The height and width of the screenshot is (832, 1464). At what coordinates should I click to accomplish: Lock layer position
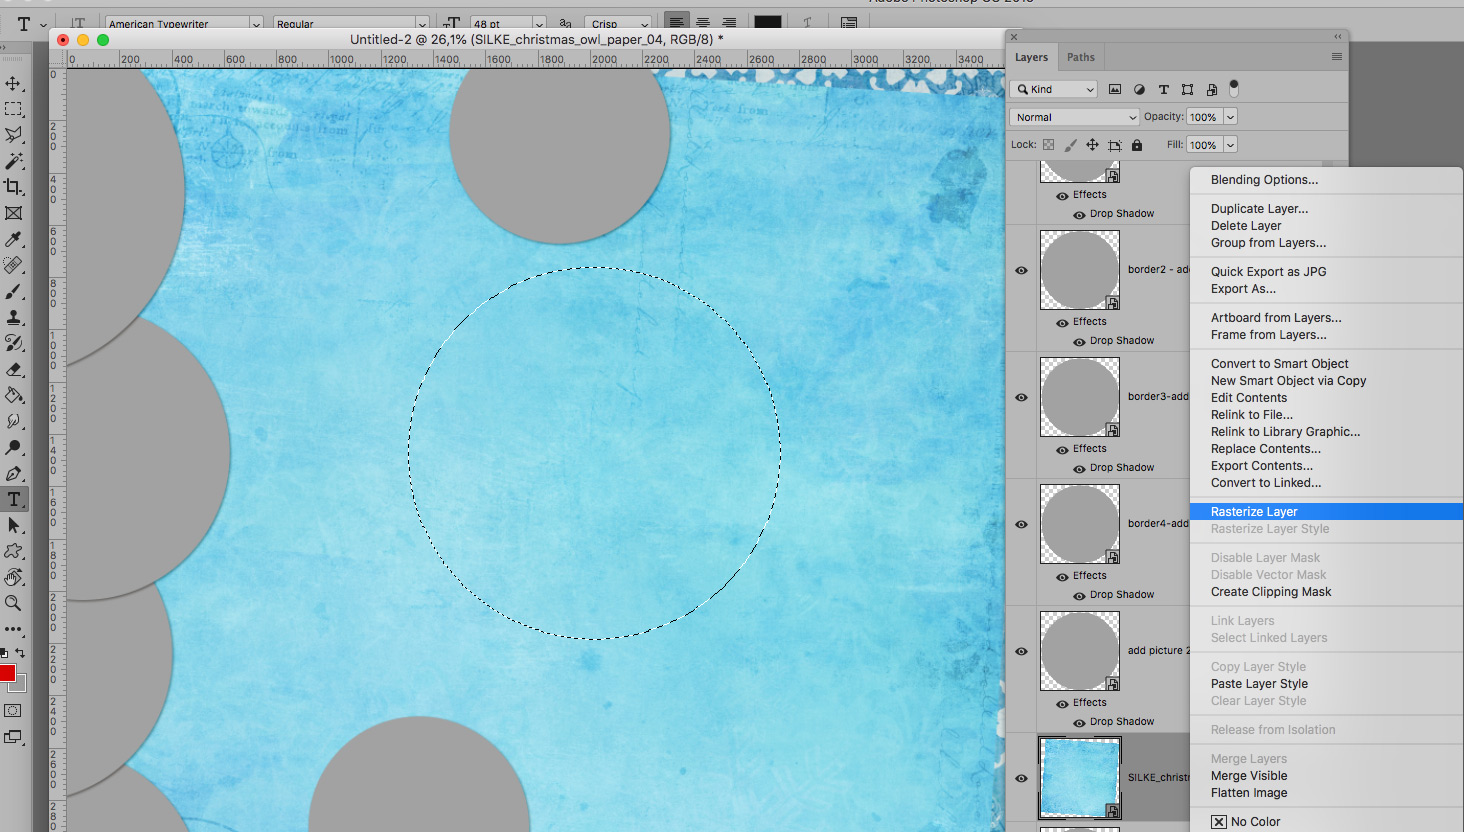pyautogui.click(x=1092, y=145)
